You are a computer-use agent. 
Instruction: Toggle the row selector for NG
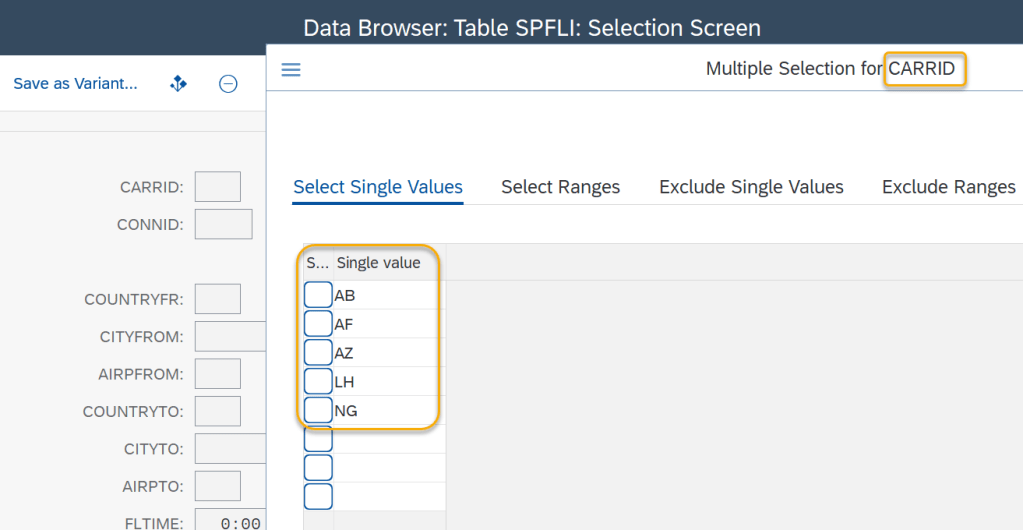point(318,410)
